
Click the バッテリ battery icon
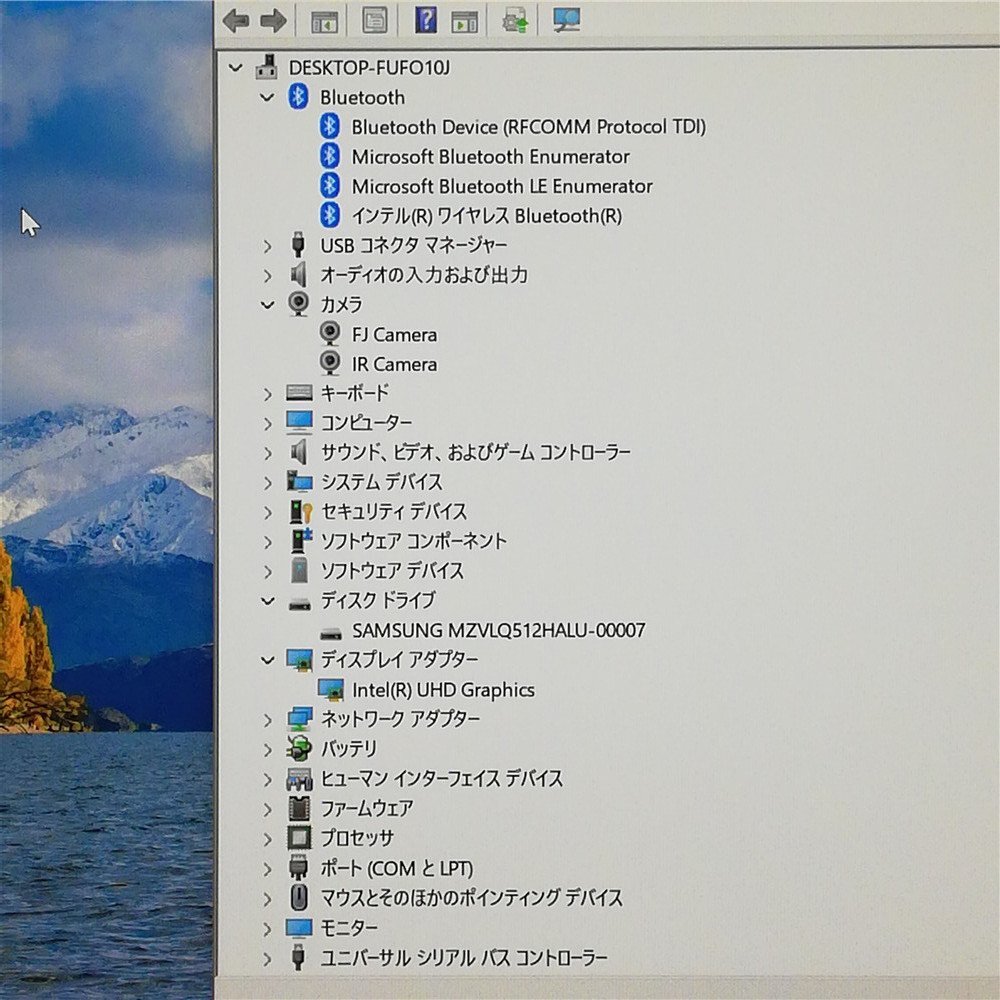299,748
